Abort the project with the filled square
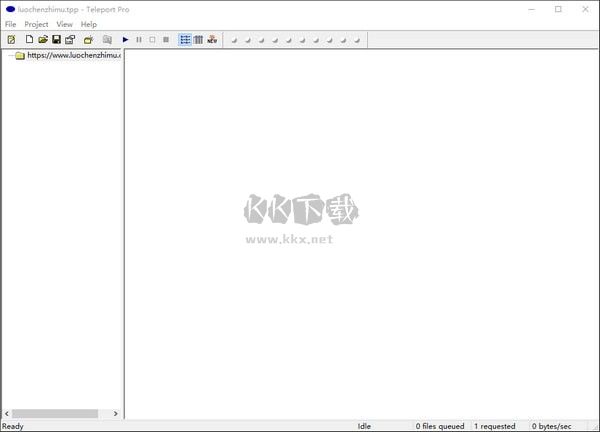The width and height of the screenshot is (600, 432). point(166,39)
